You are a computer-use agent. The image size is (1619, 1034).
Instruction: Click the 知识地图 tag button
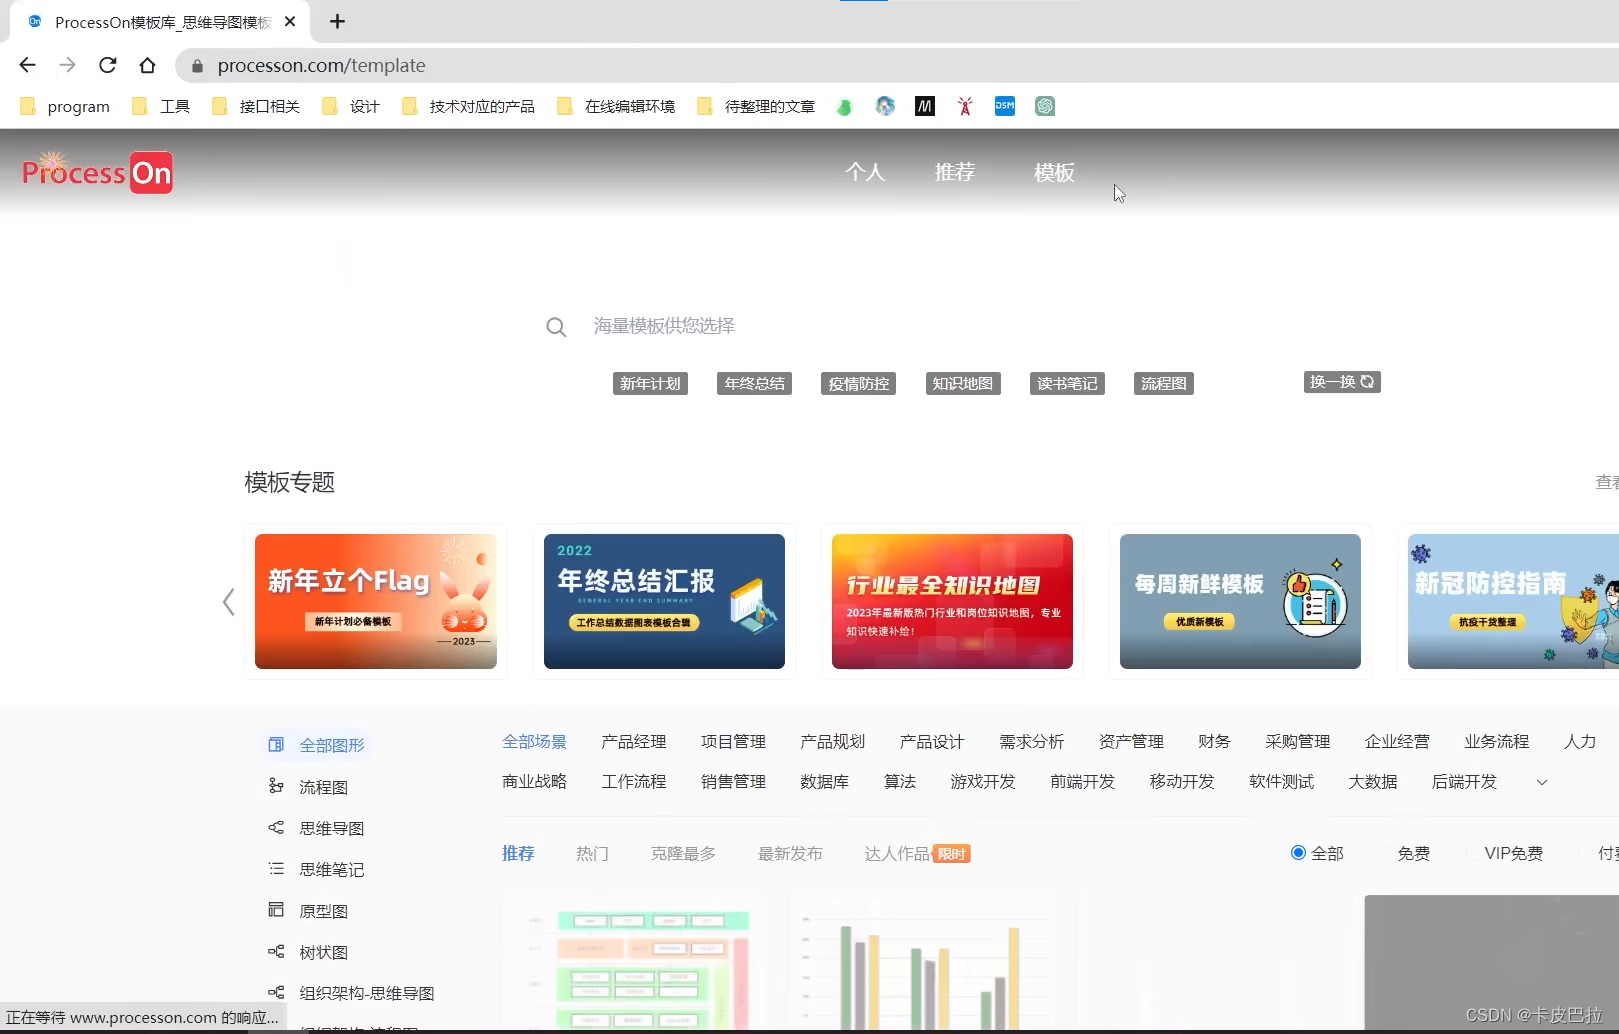963,383
